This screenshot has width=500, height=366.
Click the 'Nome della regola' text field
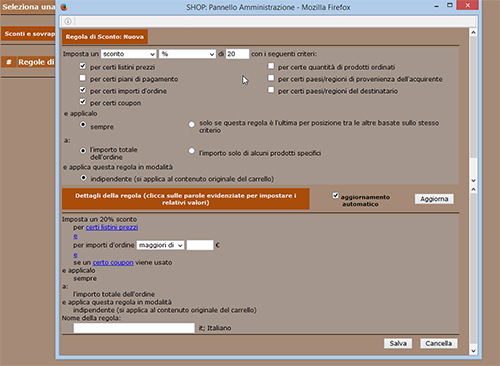pos(134,328)
